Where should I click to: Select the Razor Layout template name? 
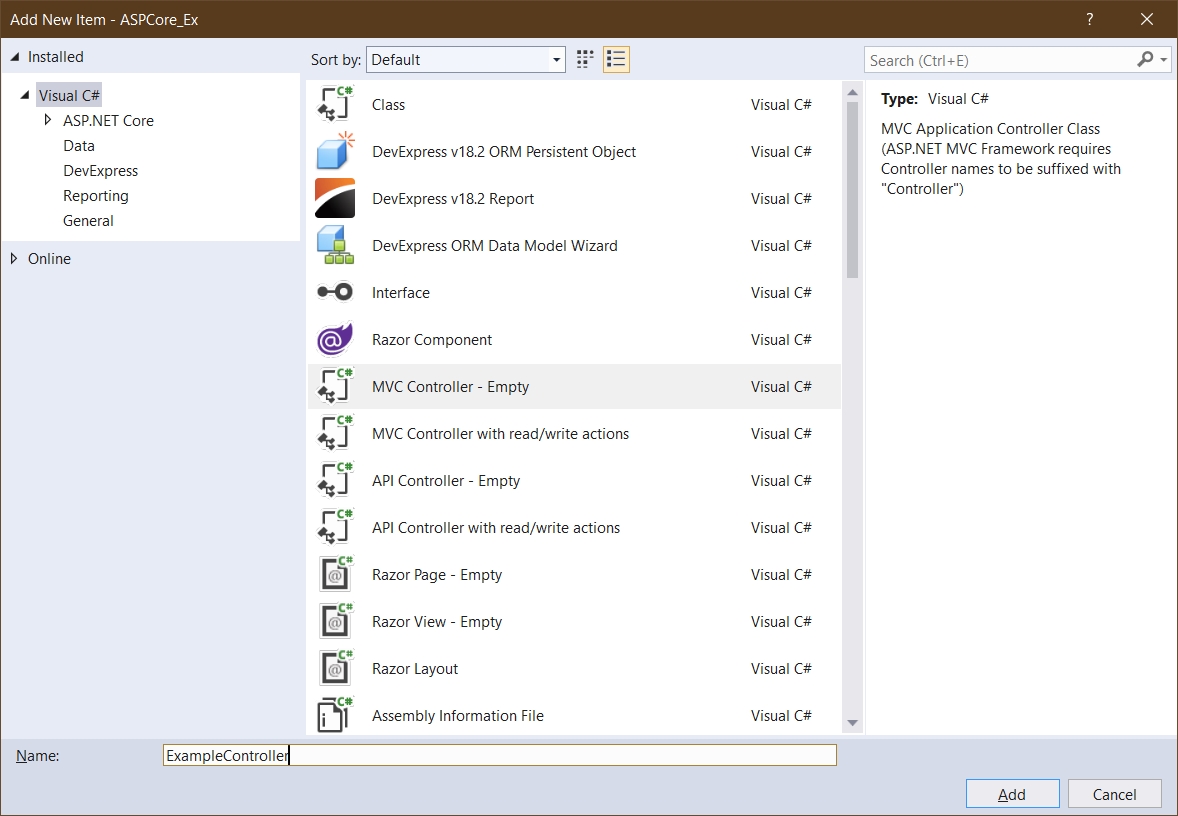pyautogui.click(x=415, y=669)
